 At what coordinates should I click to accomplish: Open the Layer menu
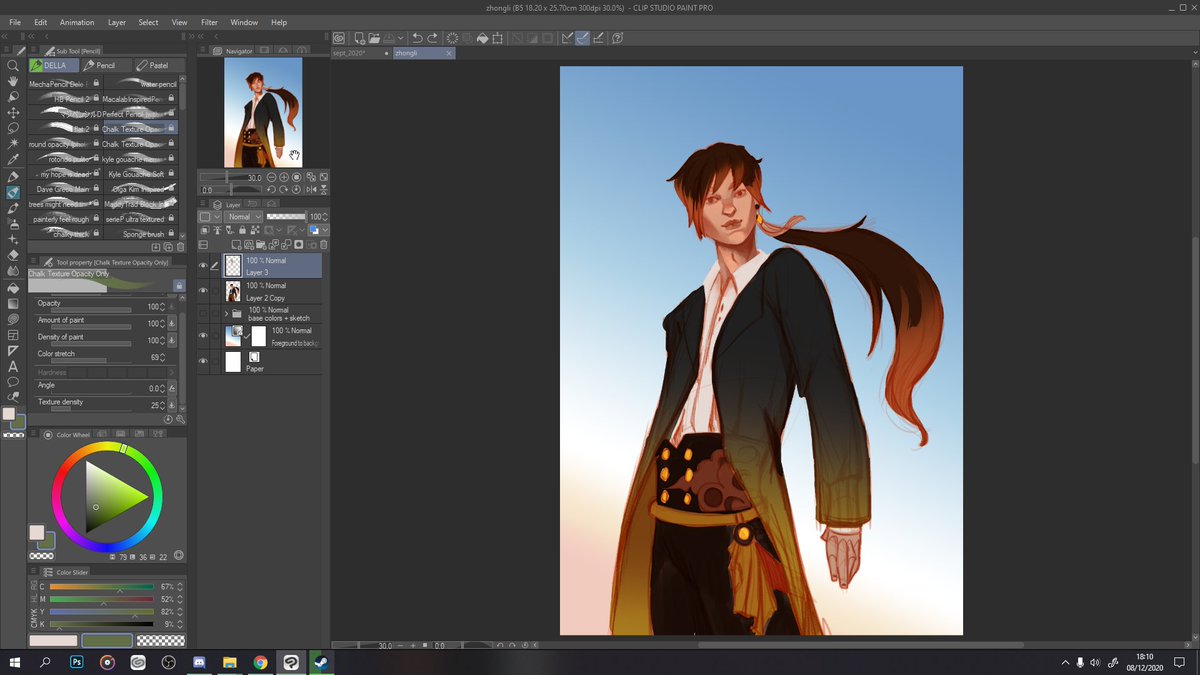[x=117, y=22]
